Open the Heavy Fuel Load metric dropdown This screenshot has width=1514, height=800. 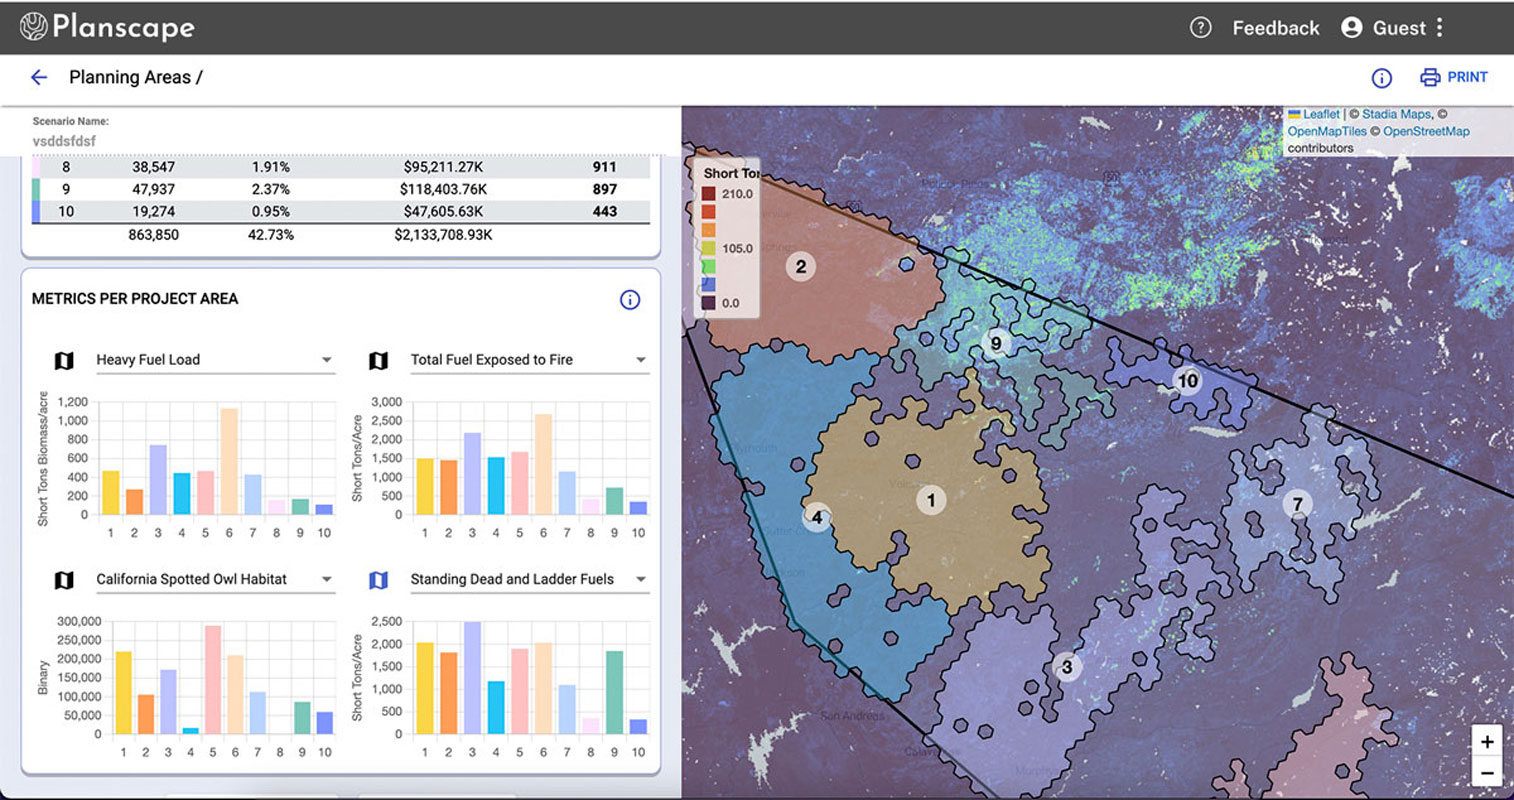pyautogui.click(x=327, y=360)
